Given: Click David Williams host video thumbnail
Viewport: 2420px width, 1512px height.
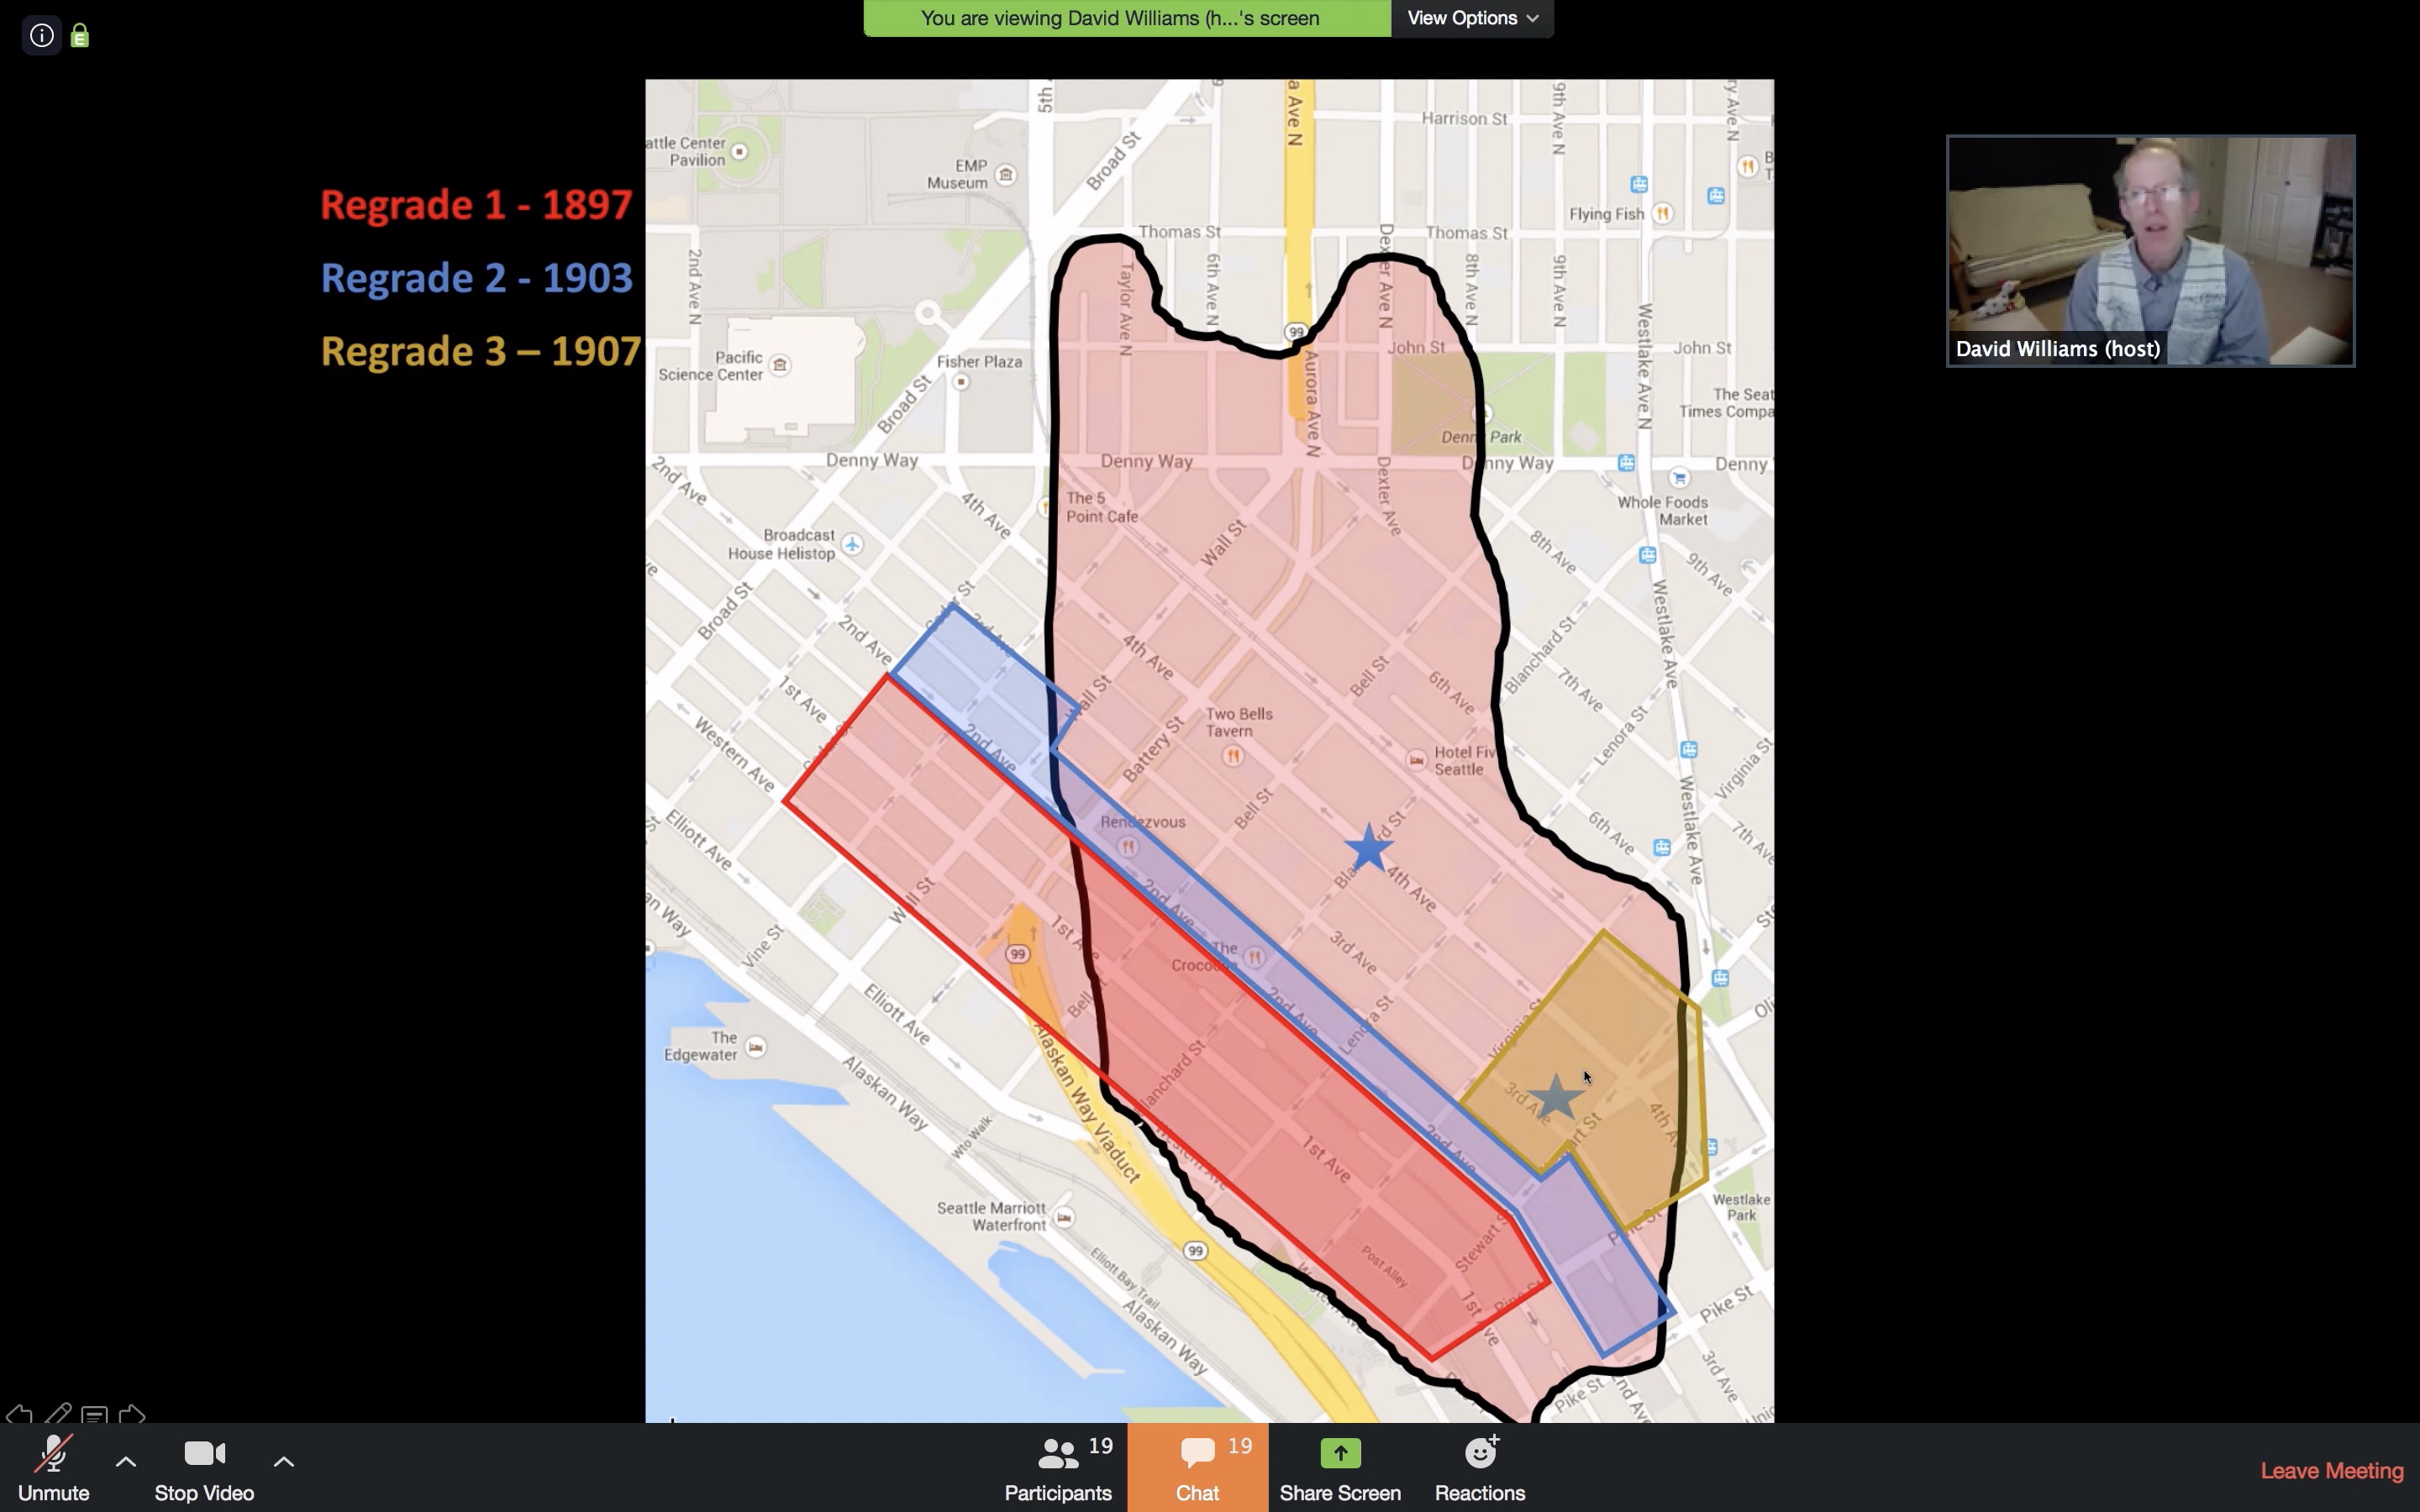Looking at the screenshot, I should 2150,250.
